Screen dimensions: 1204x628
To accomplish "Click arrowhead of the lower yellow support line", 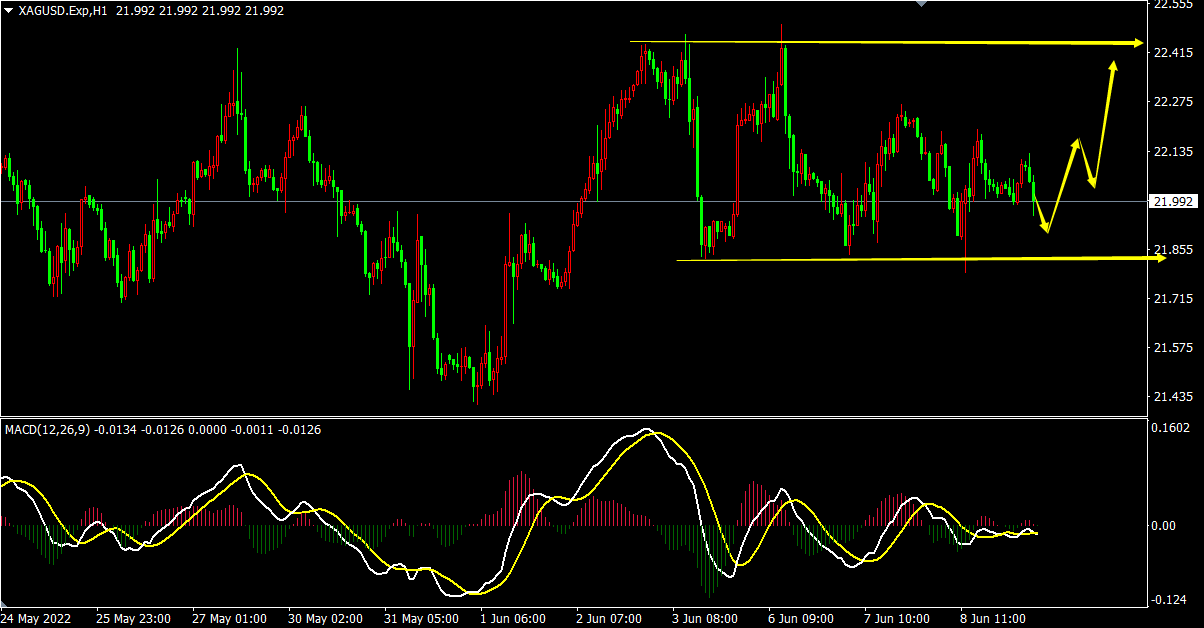I will (1160, 258).
